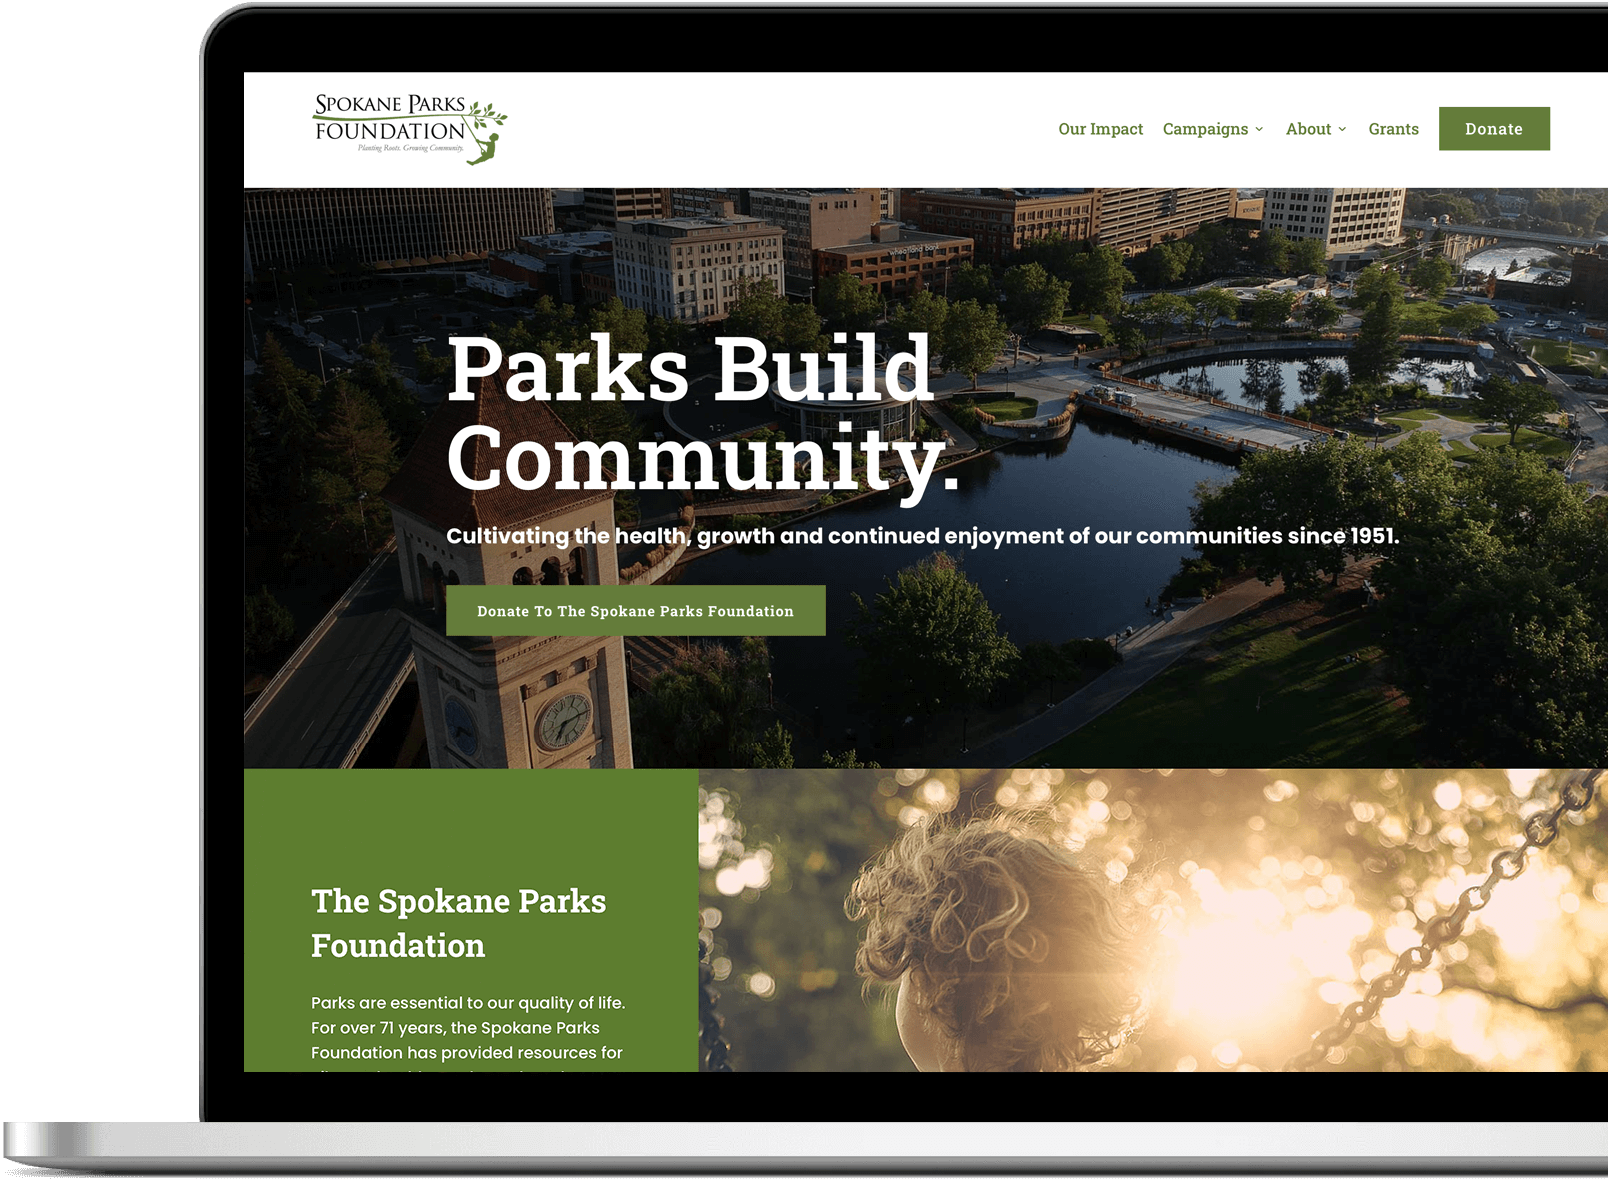Open the About menu item
The image size is (1608, 1180).
click(1308, 129)
